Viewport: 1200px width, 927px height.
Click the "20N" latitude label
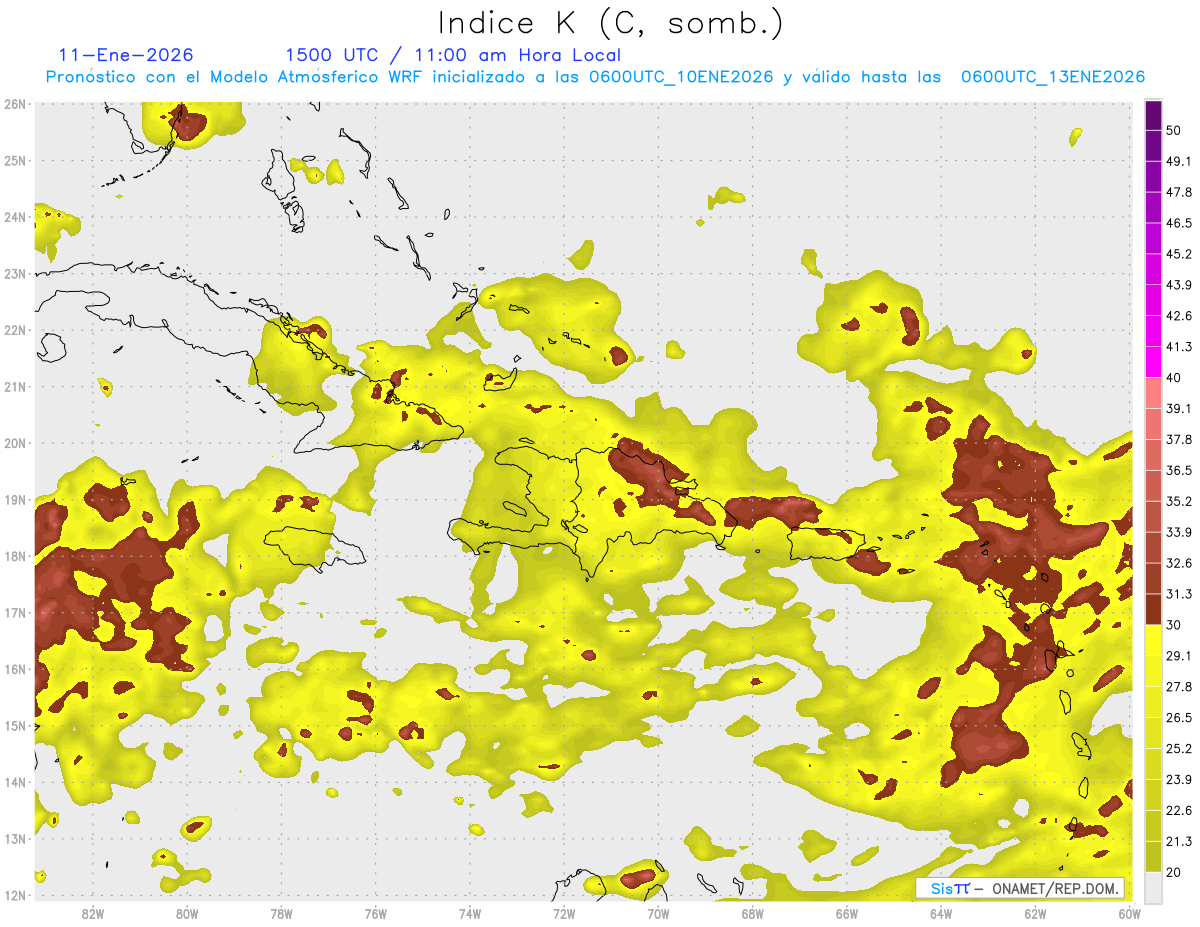(x=15, y=443)
